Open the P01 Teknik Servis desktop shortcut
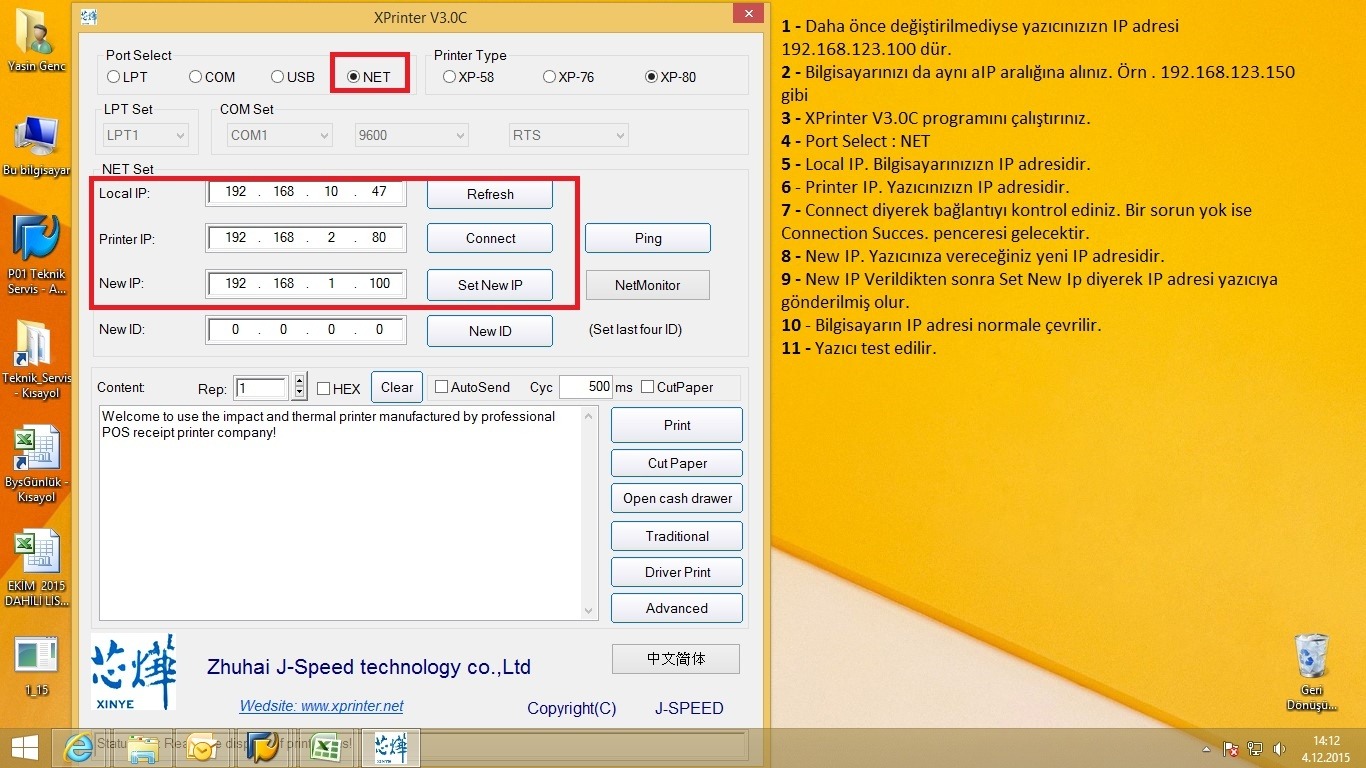This screenshot has width=1366, height=768. coord(37,254)
